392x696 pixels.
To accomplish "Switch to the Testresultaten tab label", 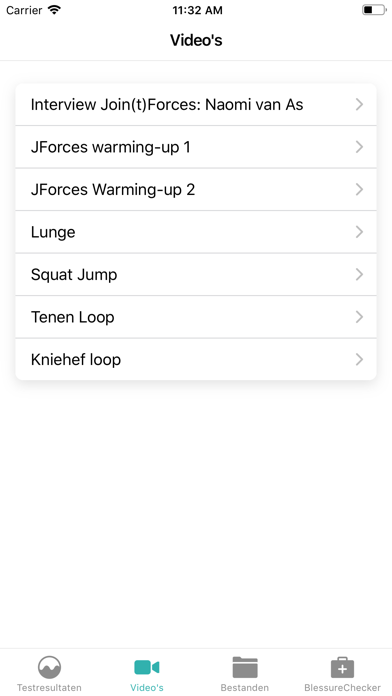I will [x=49, y=688].
